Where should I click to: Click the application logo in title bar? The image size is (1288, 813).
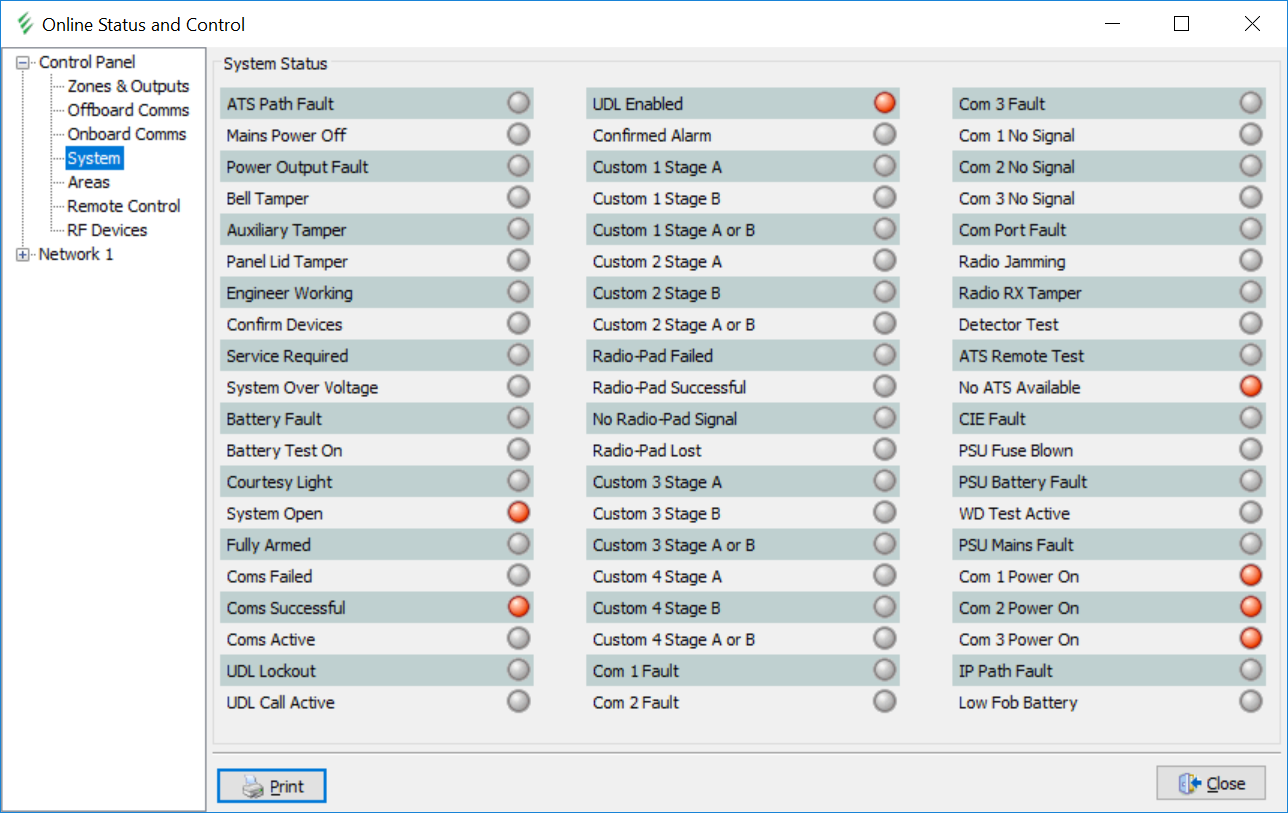(25, 24)
